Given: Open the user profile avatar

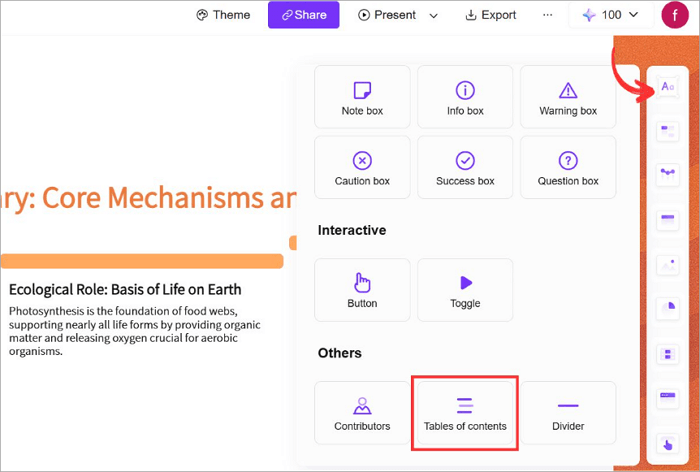Looking at the screenshot, I should (675, 15).
